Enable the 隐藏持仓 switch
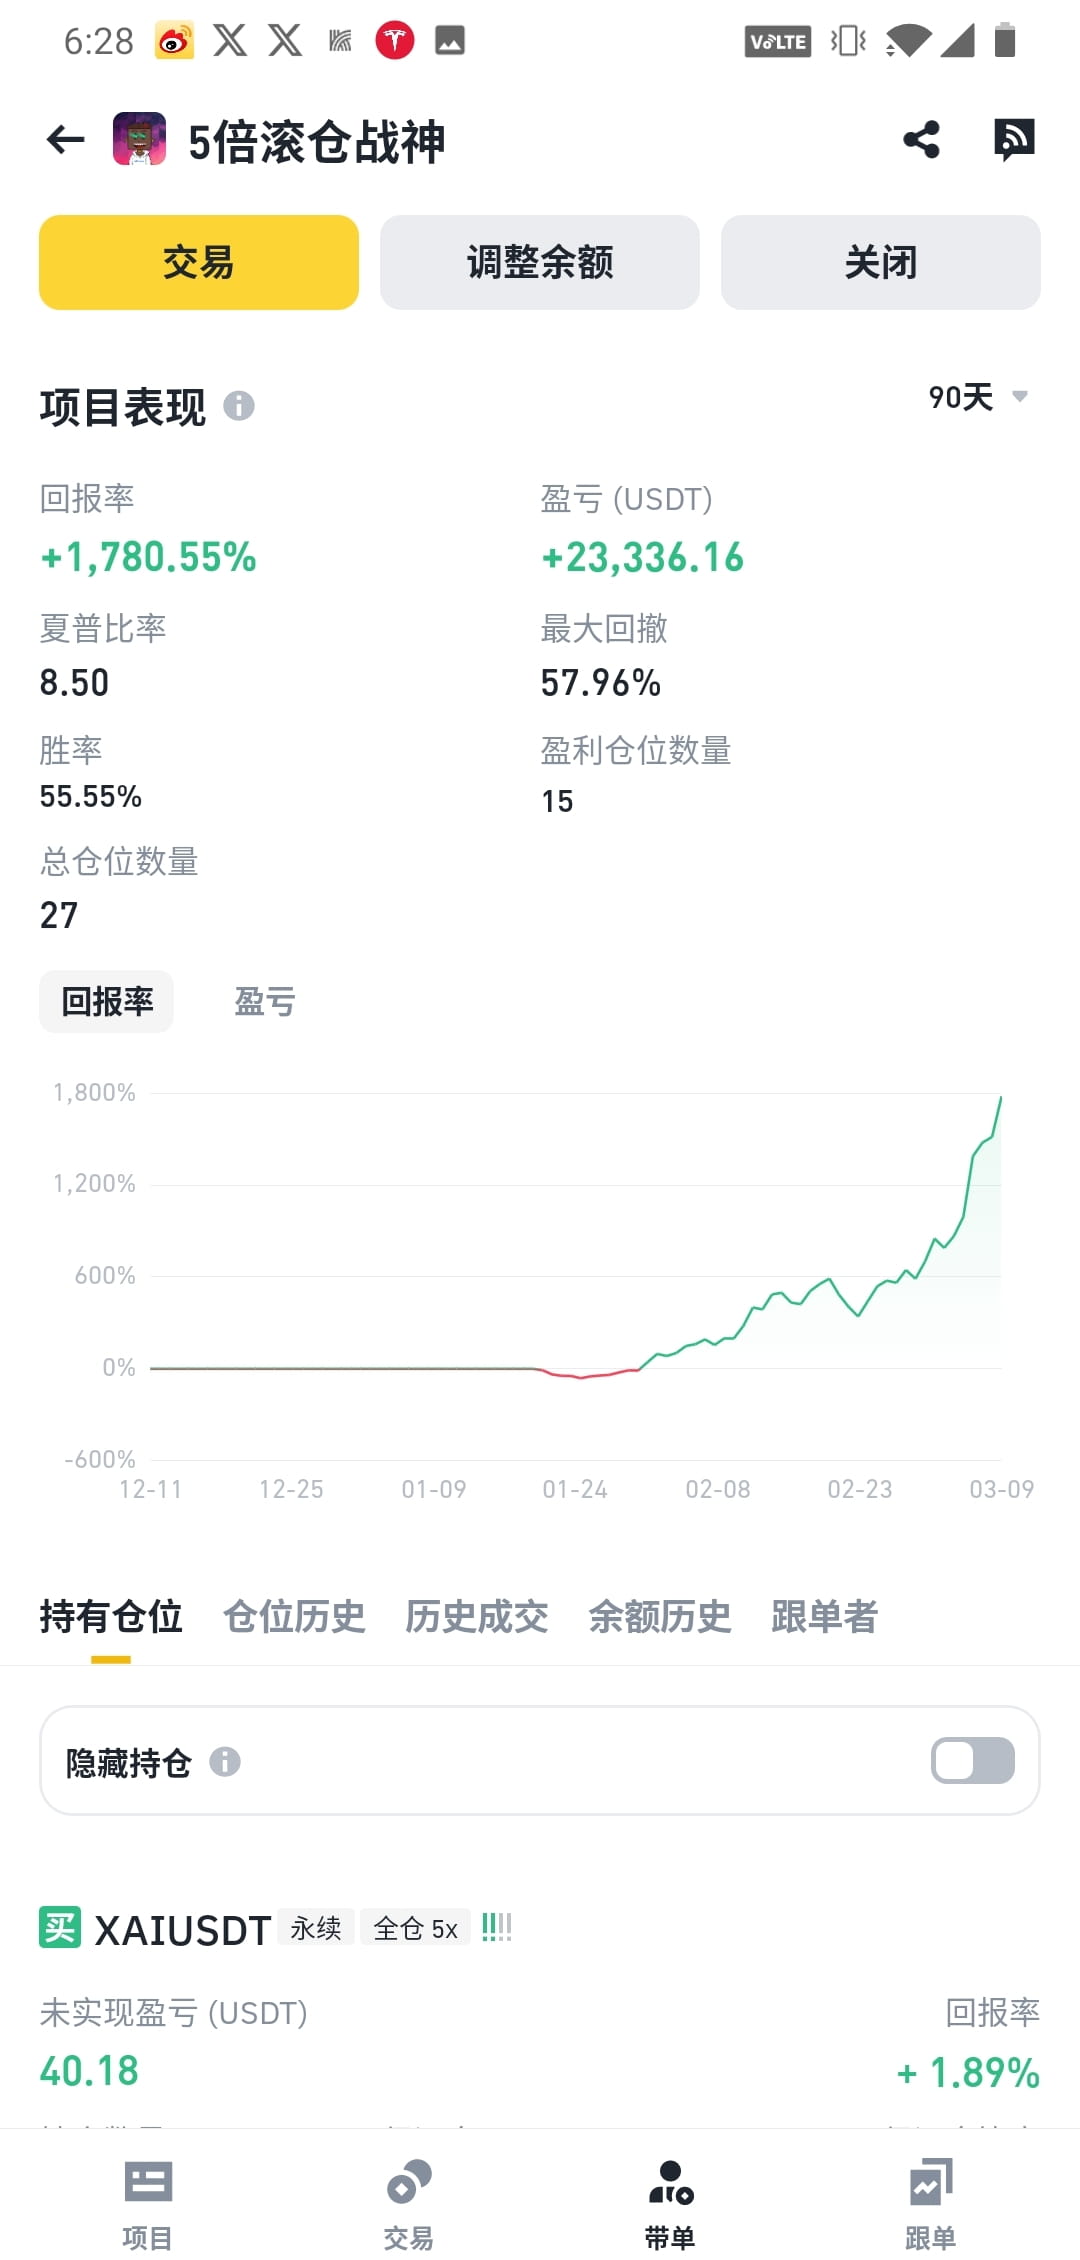The width and height of the screenshot is (1080, 2260). (x=971, y=1760)
